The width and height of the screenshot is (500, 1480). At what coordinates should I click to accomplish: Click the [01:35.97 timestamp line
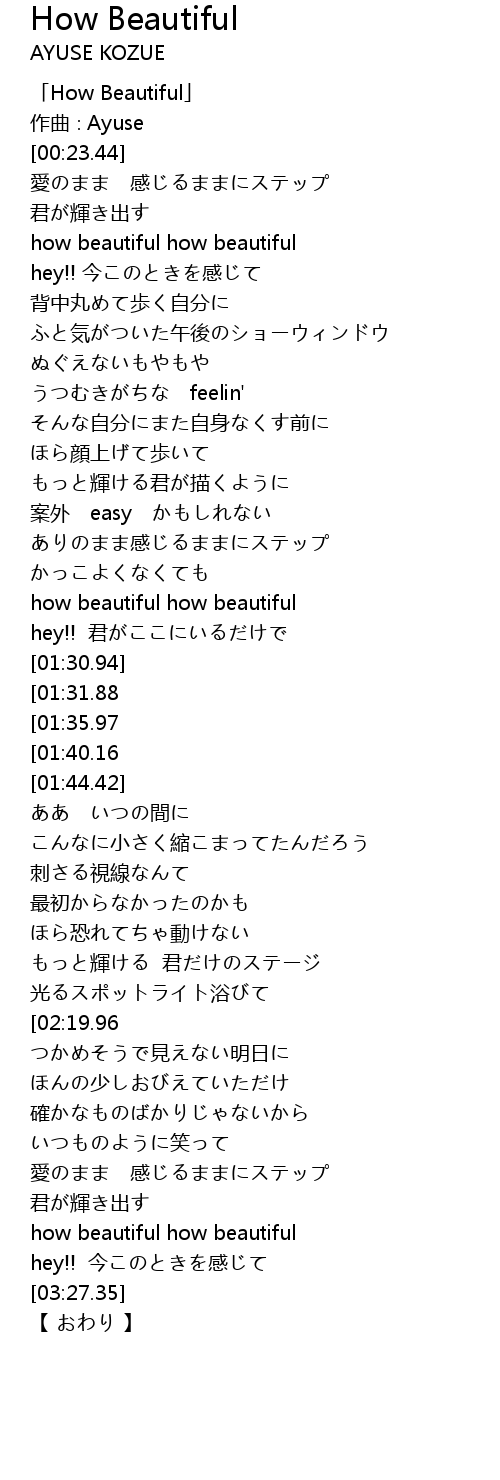[x=75, y=723]
